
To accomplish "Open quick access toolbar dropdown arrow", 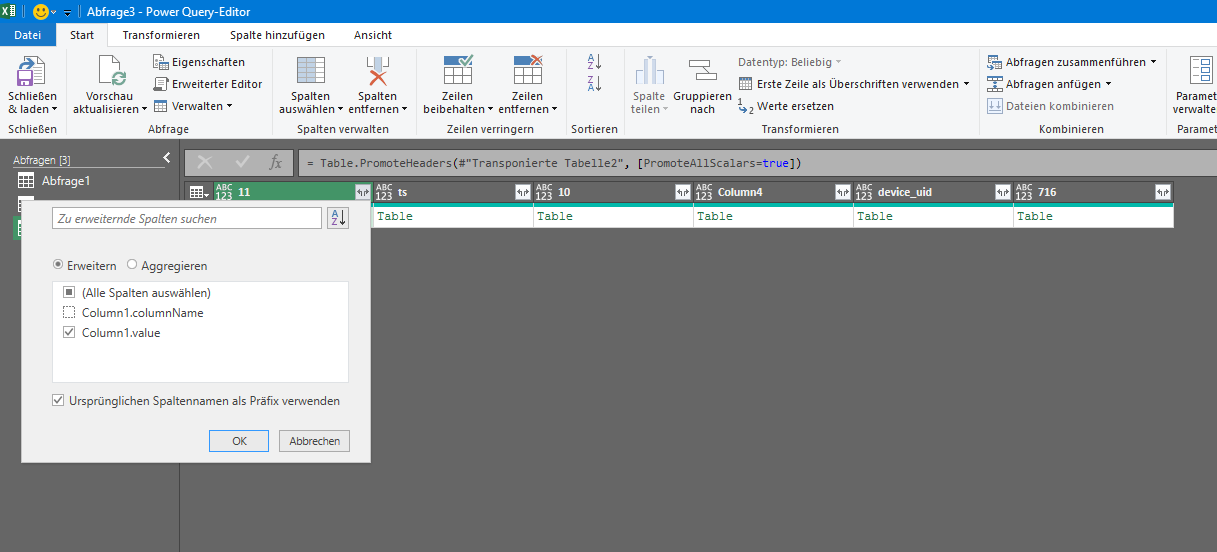I will pos(68,13).
